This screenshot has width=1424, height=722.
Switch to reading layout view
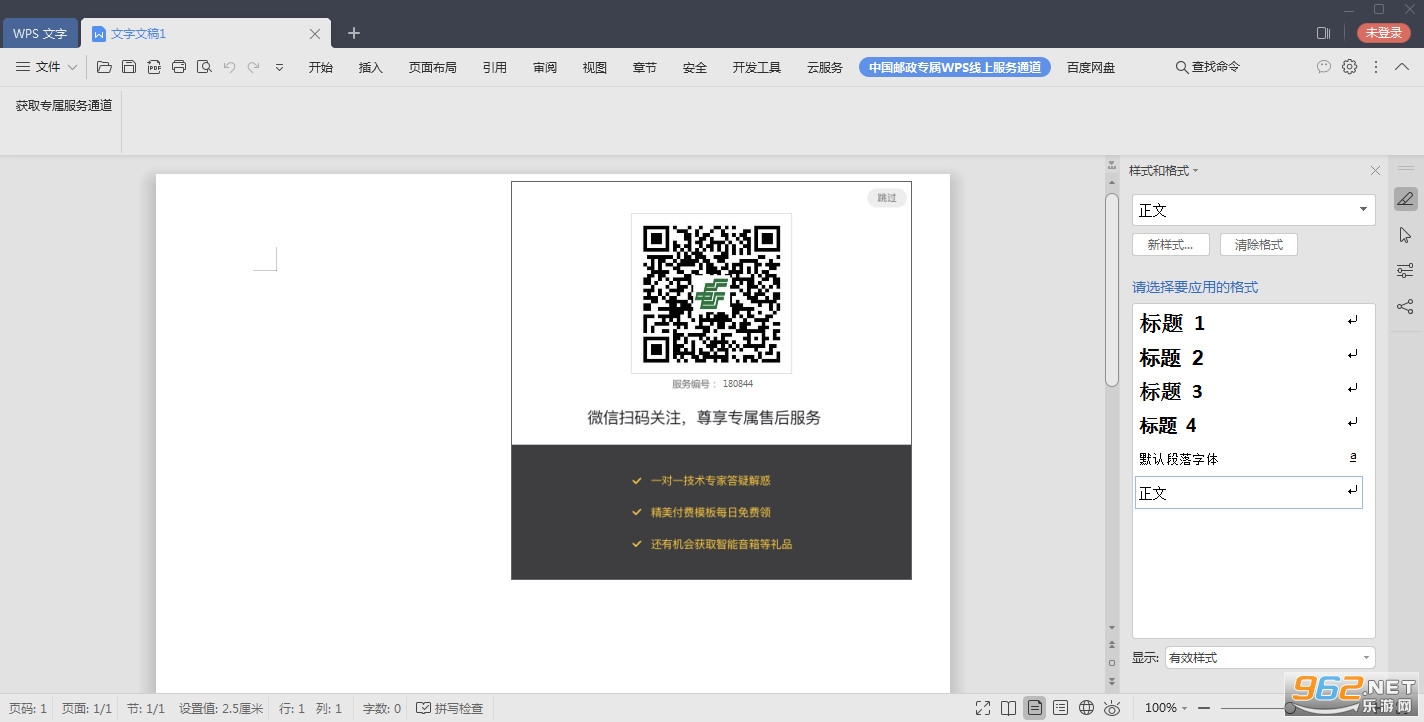click(1009, 708)
